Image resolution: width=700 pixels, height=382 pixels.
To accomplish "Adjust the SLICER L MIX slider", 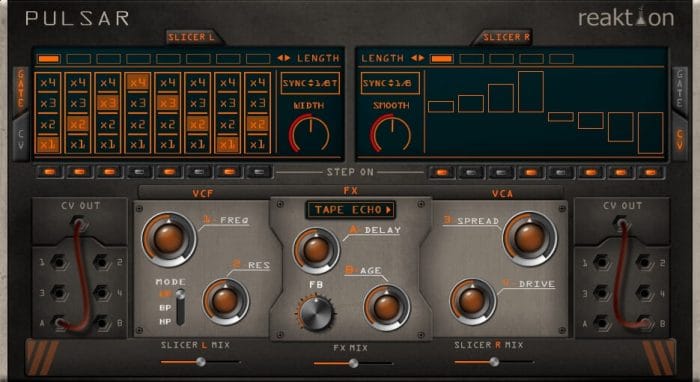I will [200, 362].
